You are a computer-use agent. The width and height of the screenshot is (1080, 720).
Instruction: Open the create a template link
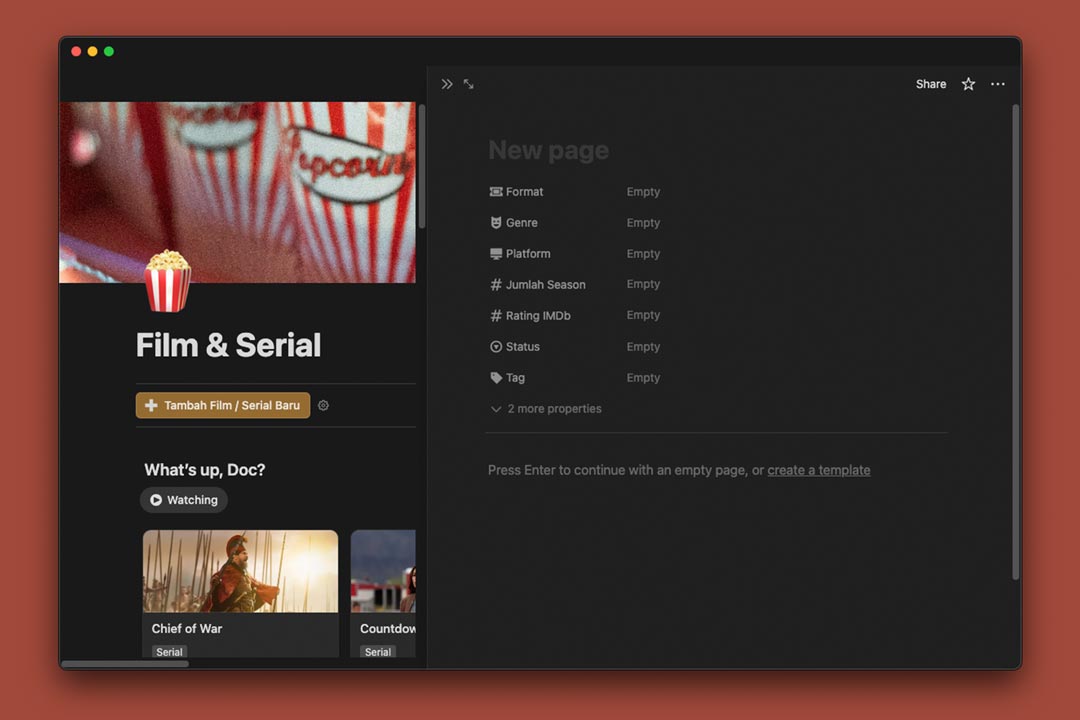(x=818, y=470)
